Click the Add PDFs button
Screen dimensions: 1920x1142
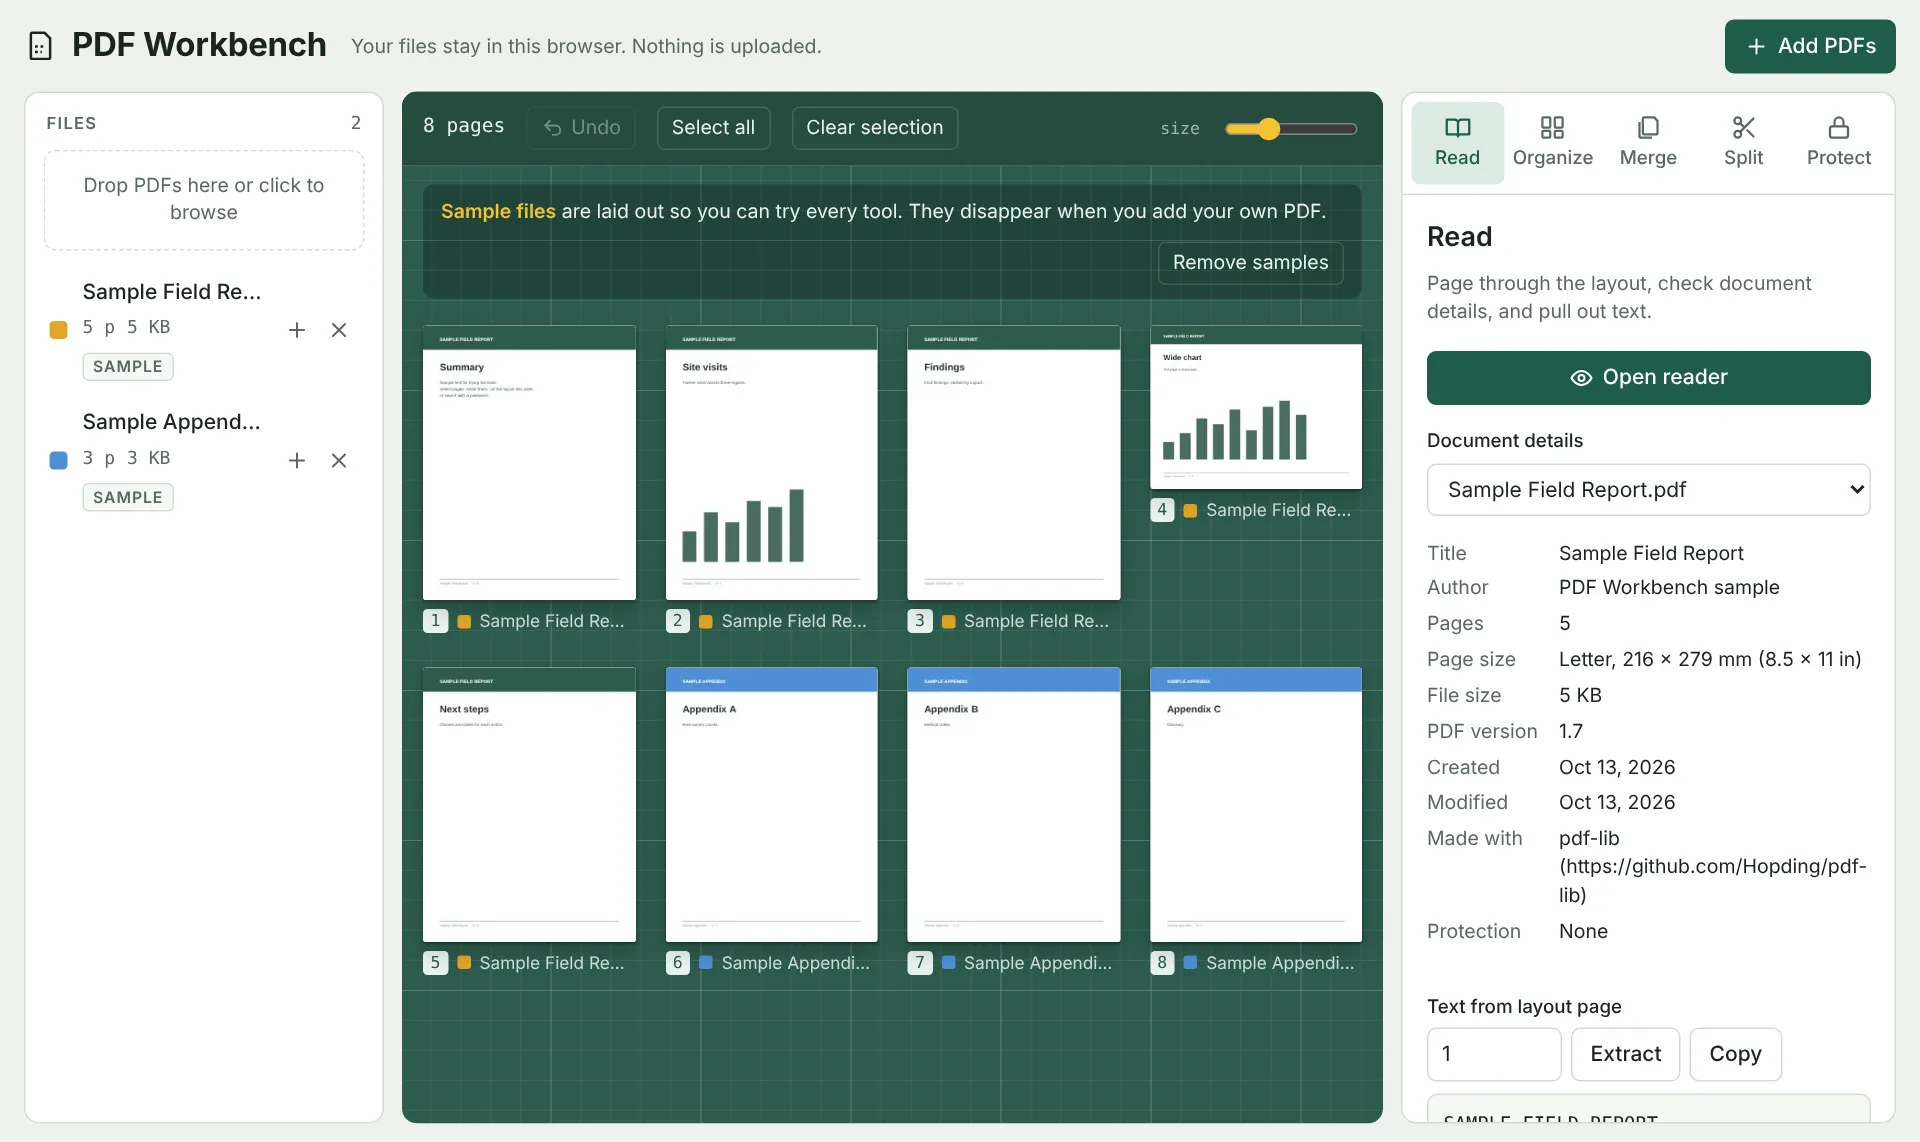(x=1810, y=46)
